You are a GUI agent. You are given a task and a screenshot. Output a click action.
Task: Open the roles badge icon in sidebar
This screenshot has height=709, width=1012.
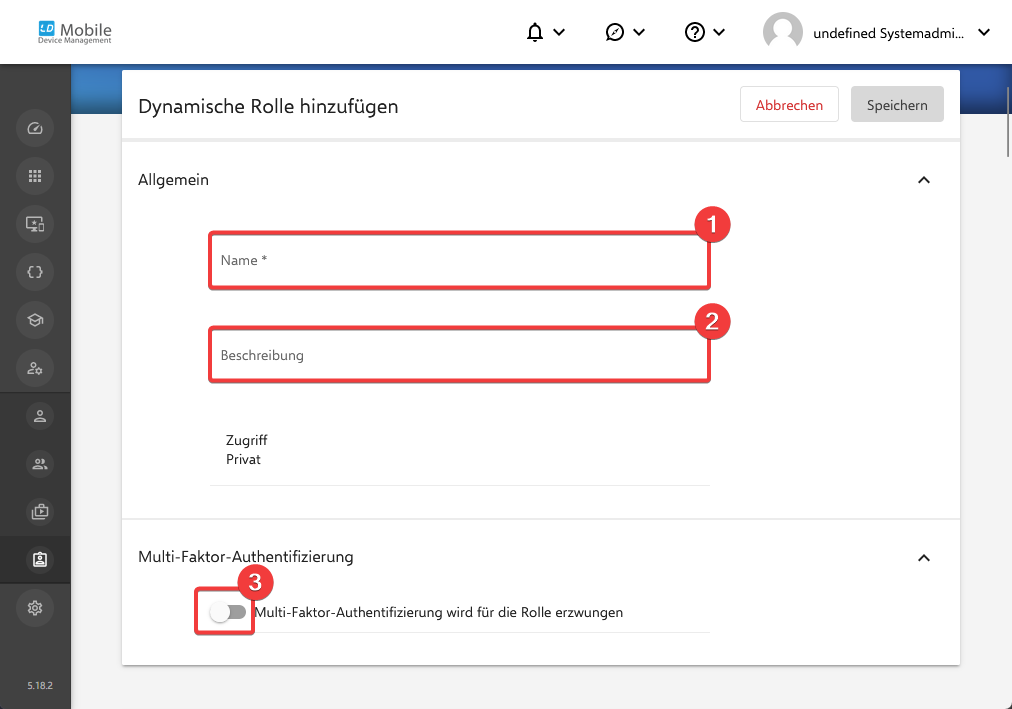(x=40, y=559)
